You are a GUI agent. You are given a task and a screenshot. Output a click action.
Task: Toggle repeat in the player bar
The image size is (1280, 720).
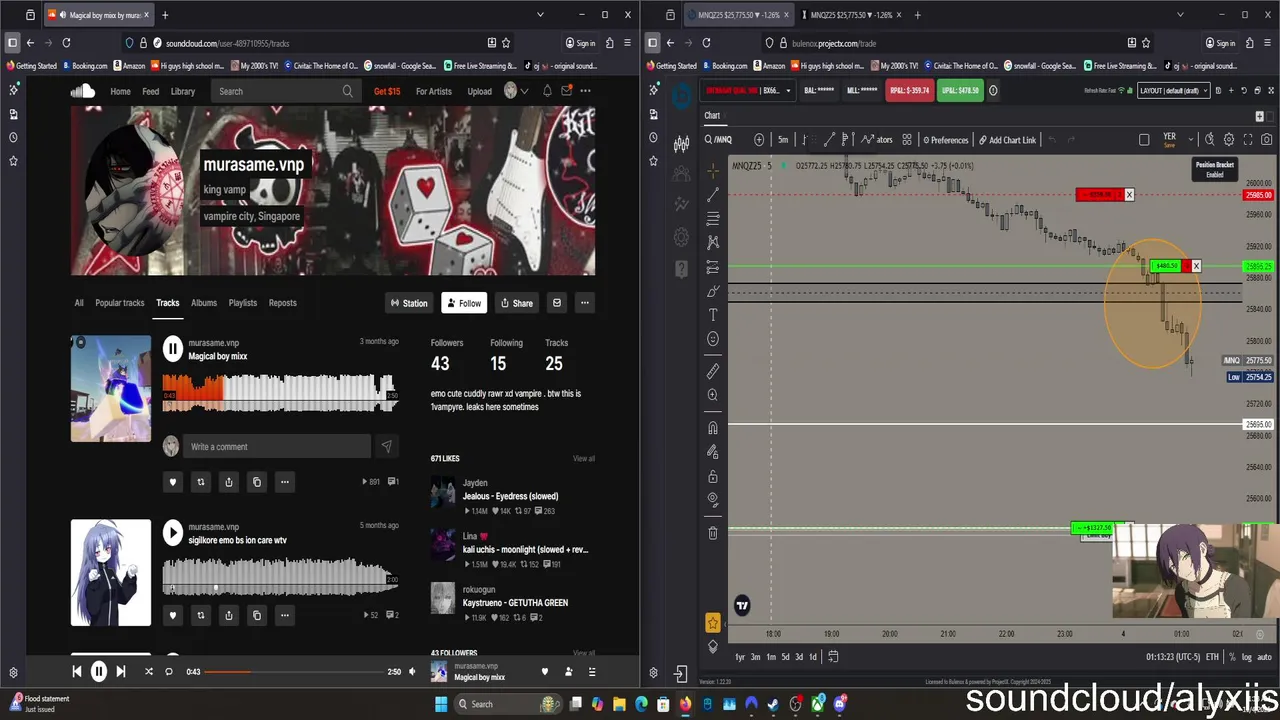coord(169,672)
